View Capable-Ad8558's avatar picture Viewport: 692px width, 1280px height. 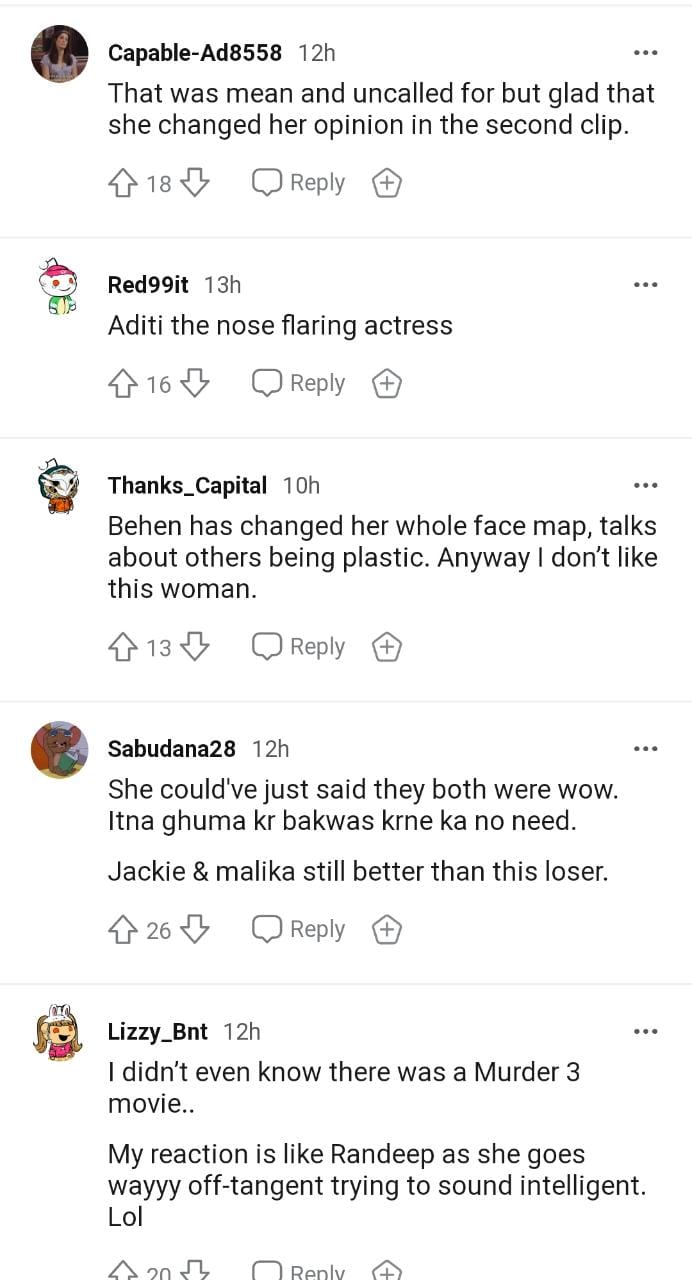[59, 54]
